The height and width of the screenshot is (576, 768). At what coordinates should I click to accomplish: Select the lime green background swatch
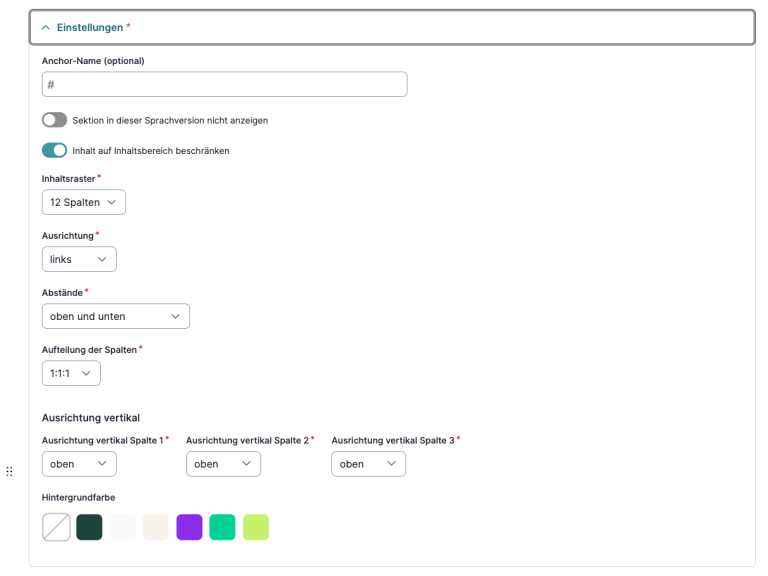(256, 527)
